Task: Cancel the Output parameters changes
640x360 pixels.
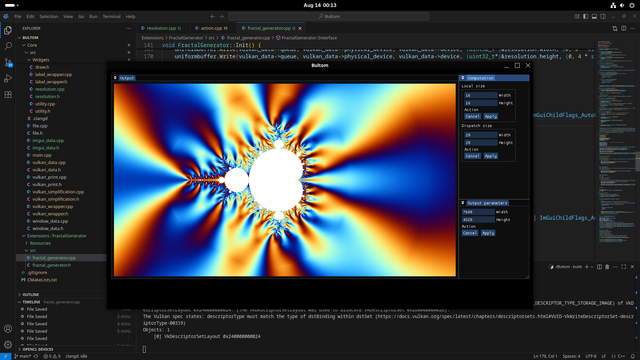Action: pos(470,233)
